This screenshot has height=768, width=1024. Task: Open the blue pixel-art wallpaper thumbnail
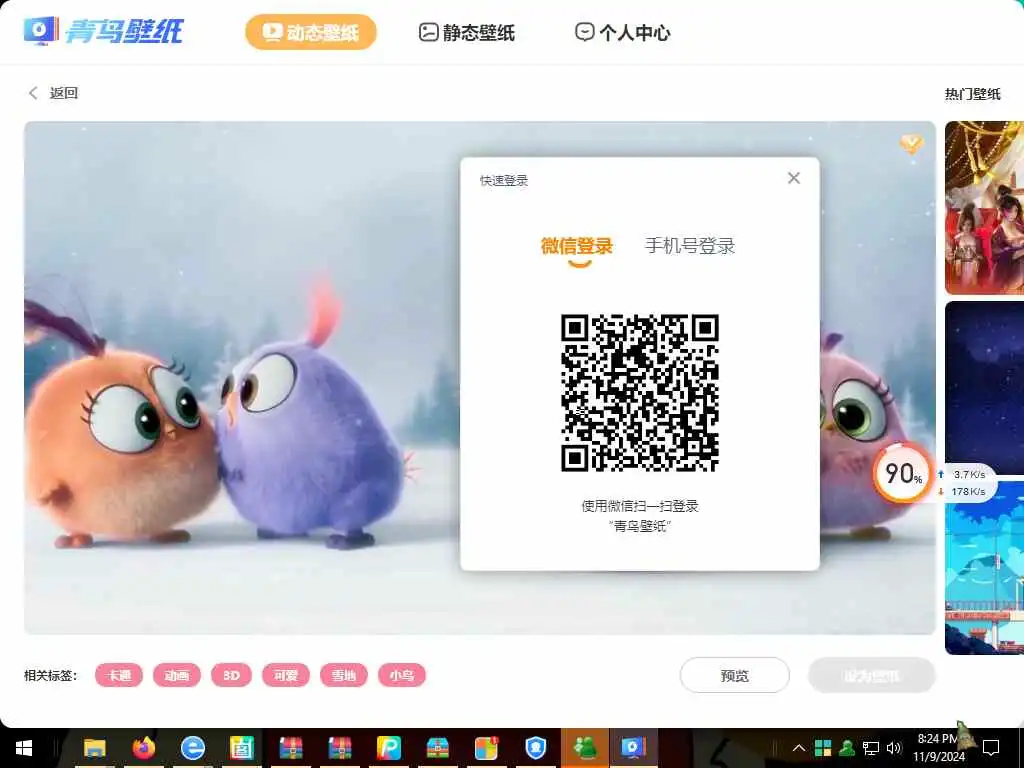coord(984,568)
